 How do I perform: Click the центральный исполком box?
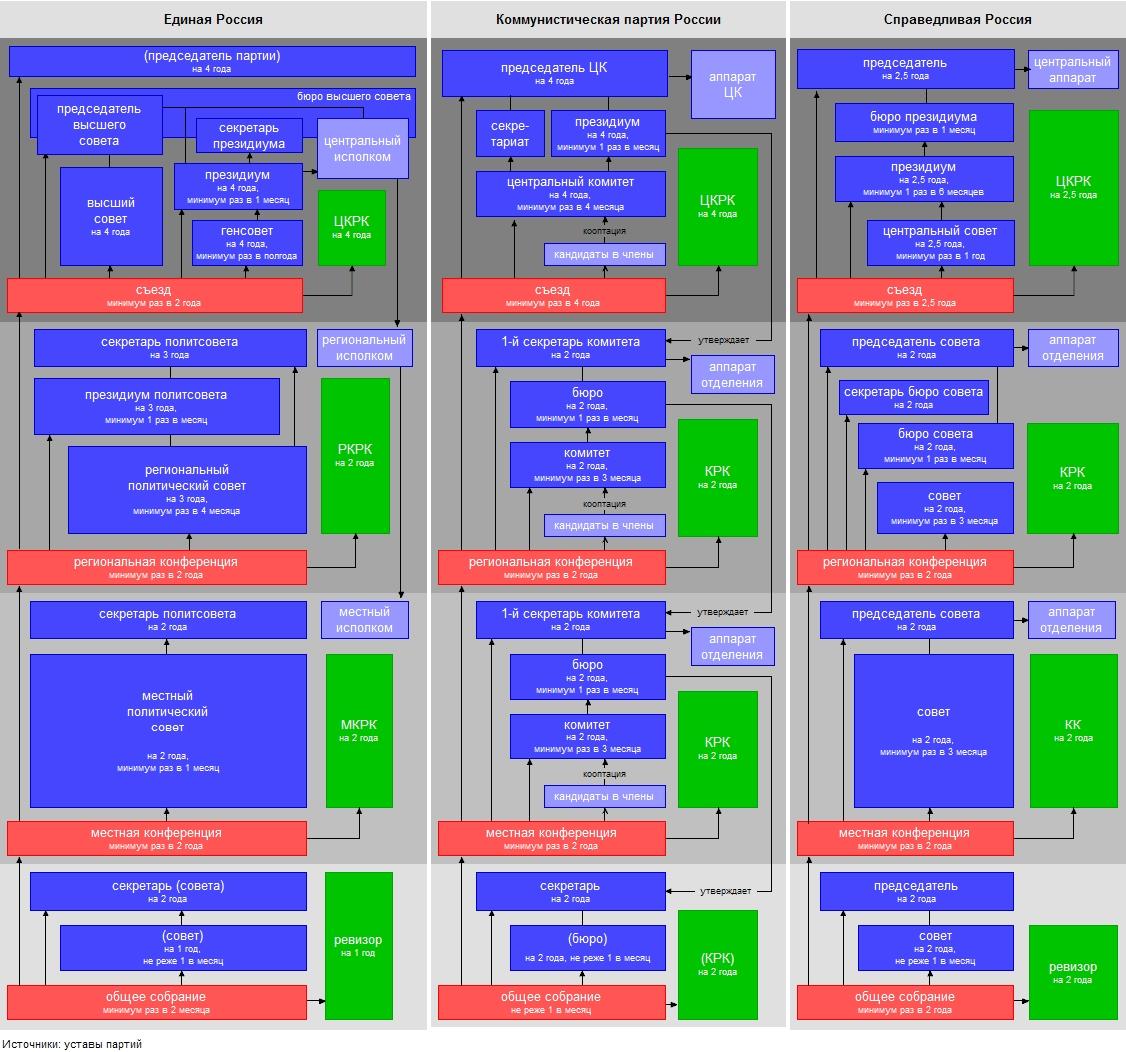(x=362, y=149)
